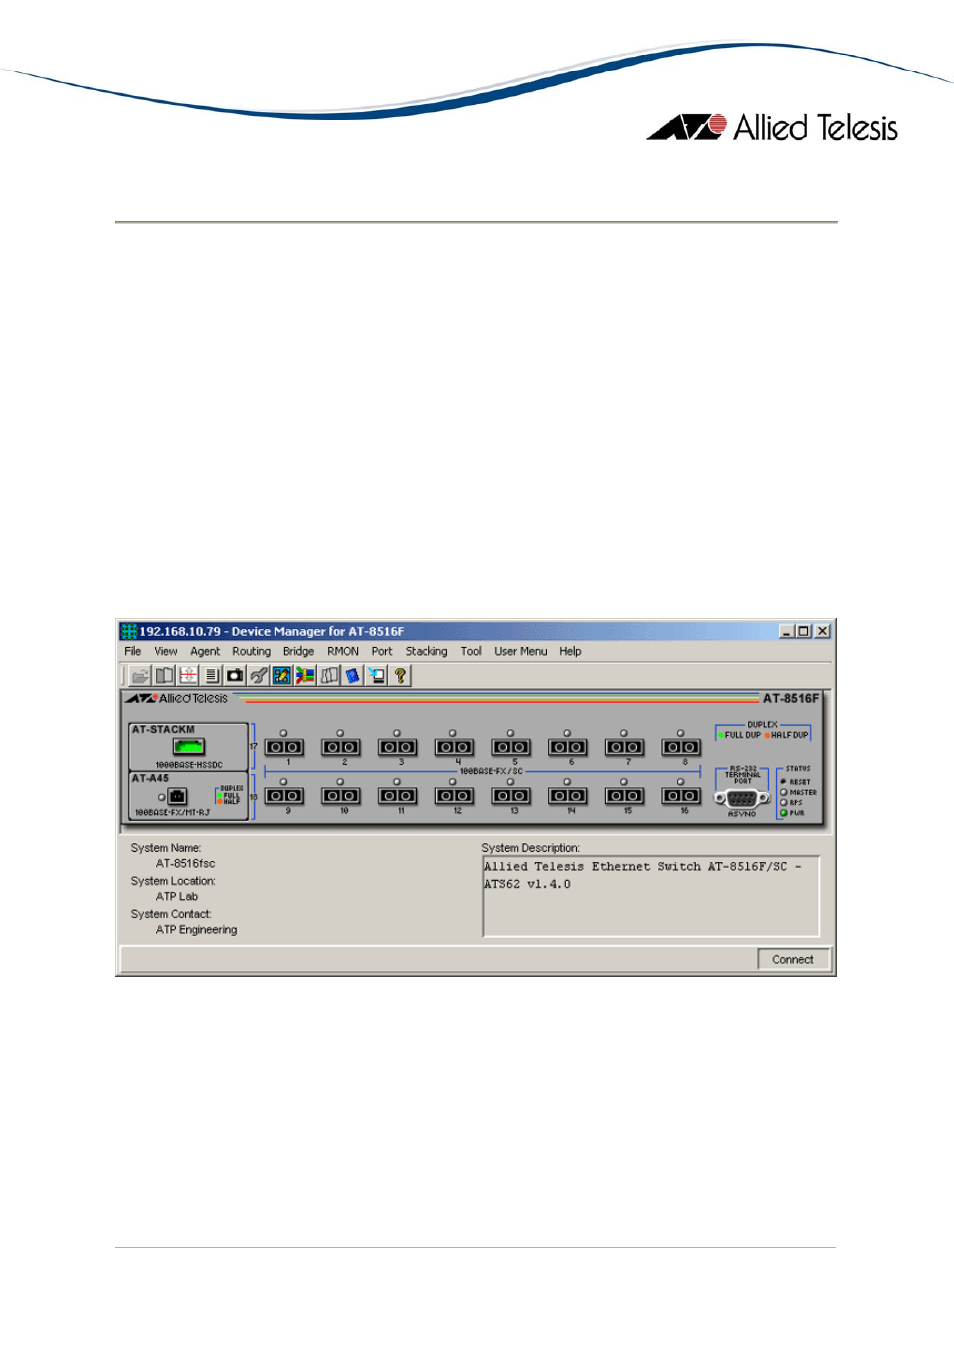The height and width of the screenshot is (1350, 954).
Task: Select fiber port 15 on the switch
Action: tap(625, 796)
